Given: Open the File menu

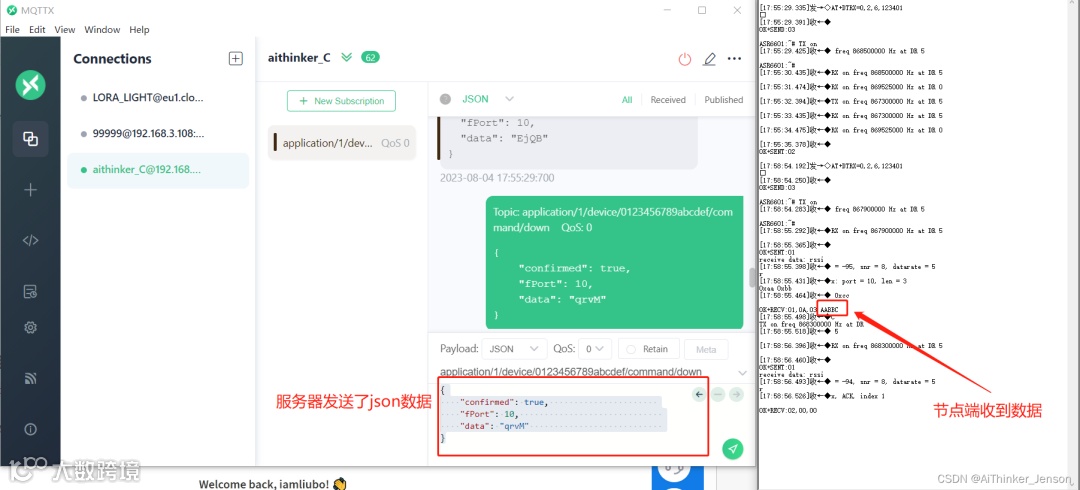Looking at the screenshot, I should click(13, 30).
